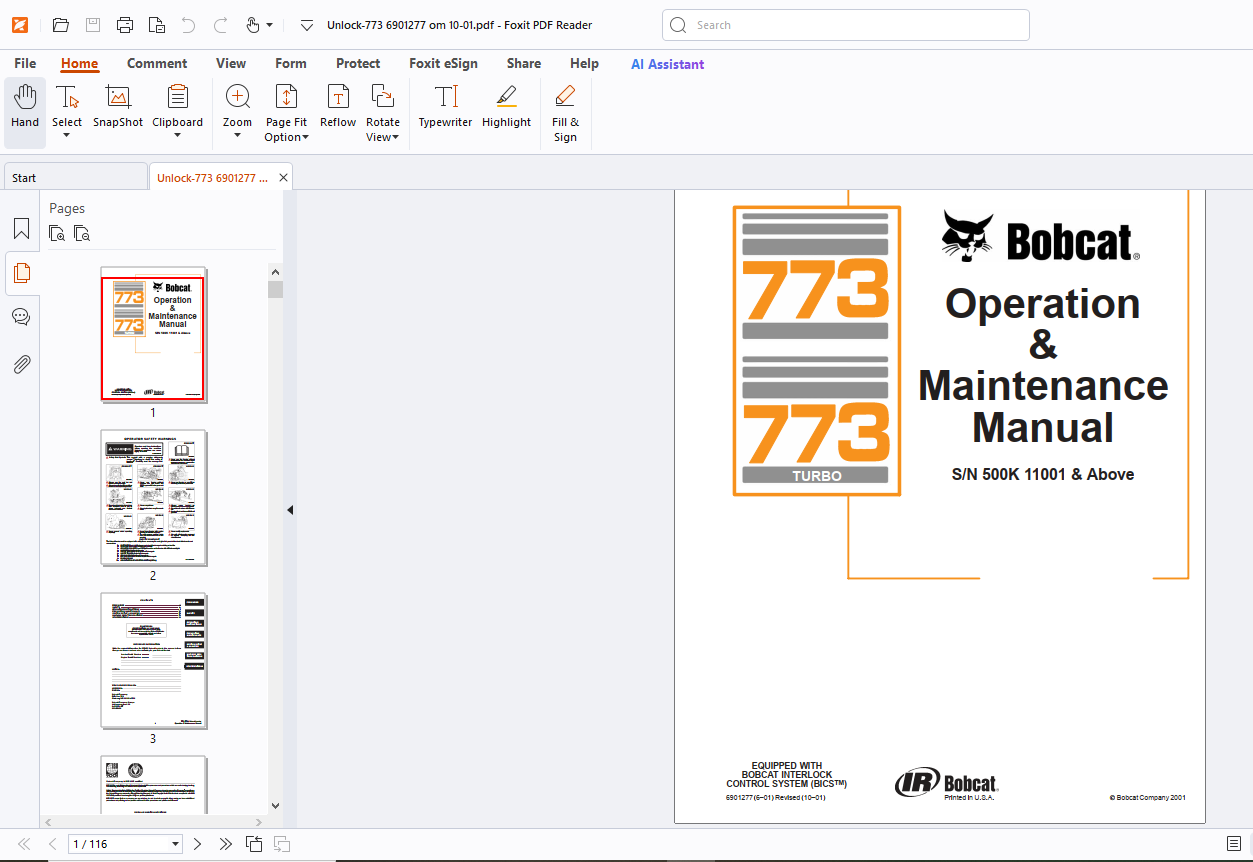Image resolution: width=1253 pixels, height=862 pixels.
Task: Select page 3 thumbnail
Action: 153,661
